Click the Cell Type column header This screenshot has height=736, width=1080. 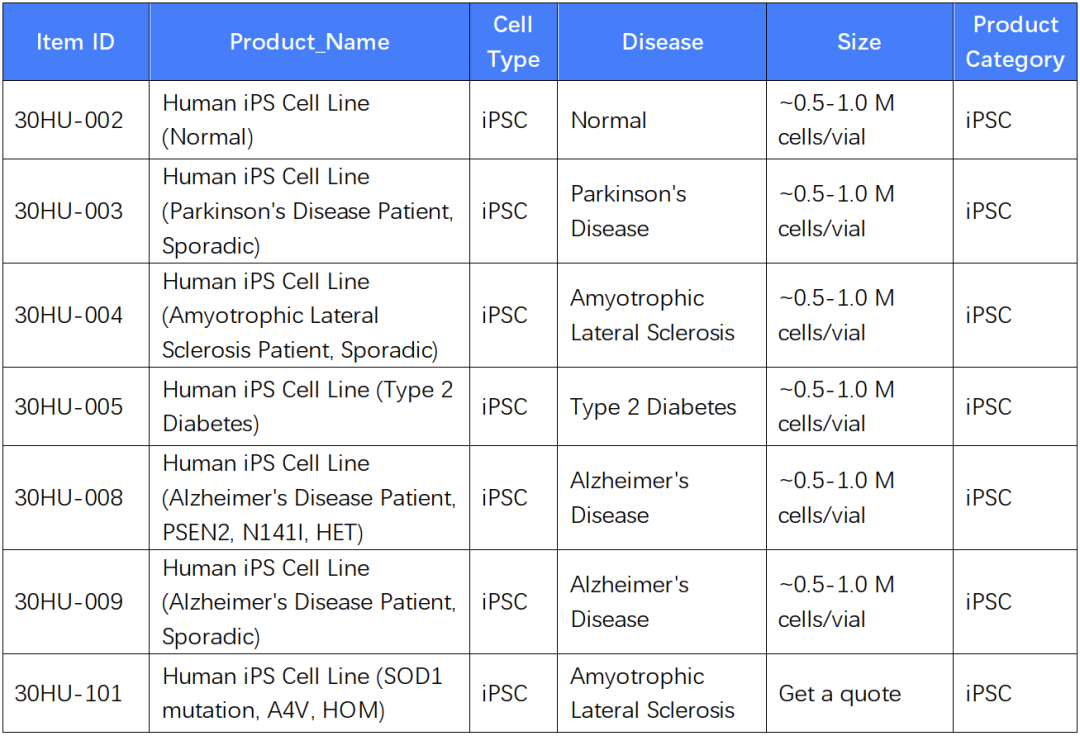click(513, 42)
